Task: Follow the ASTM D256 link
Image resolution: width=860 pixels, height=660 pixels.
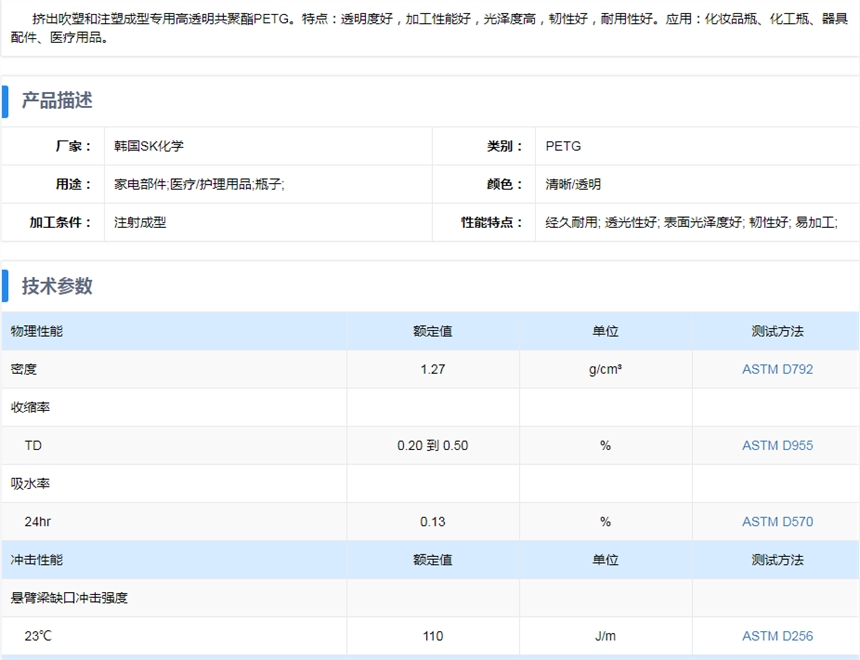Action: [777, 636]
